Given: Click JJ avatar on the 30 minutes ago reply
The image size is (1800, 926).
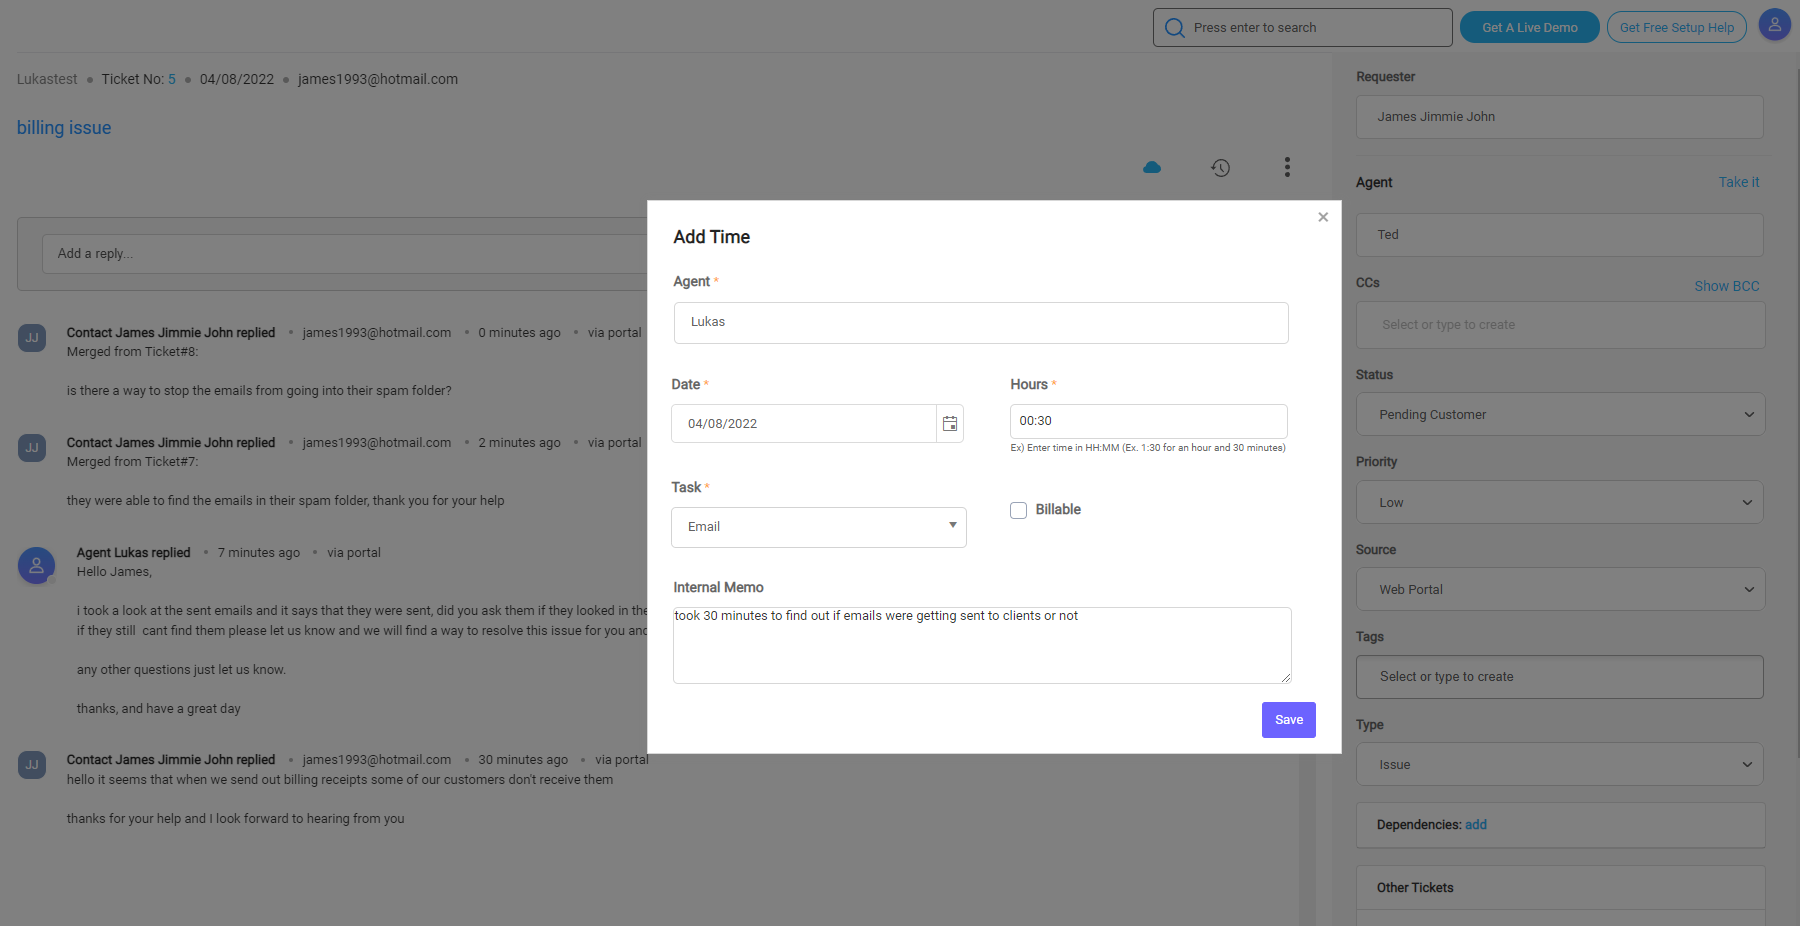Looking at the screenshot, I should tap(32, 765).
